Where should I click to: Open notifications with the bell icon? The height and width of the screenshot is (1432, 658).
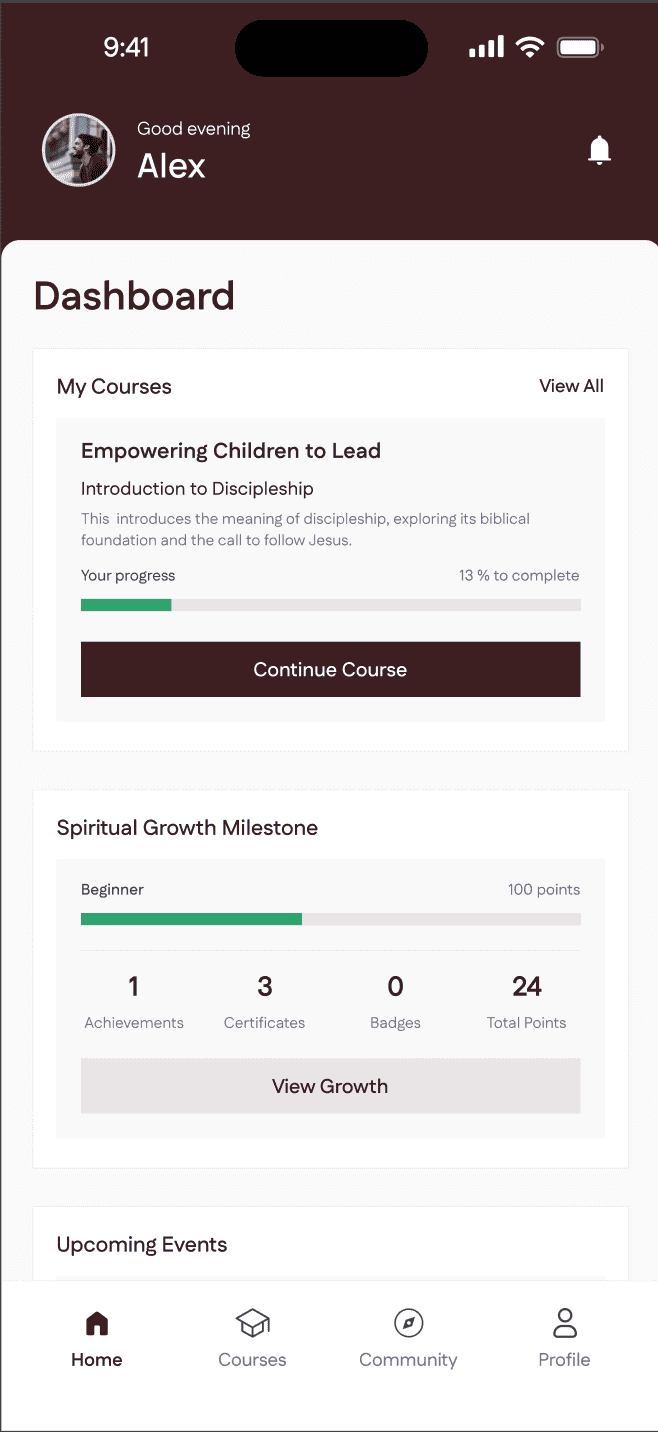pos(599,150)
